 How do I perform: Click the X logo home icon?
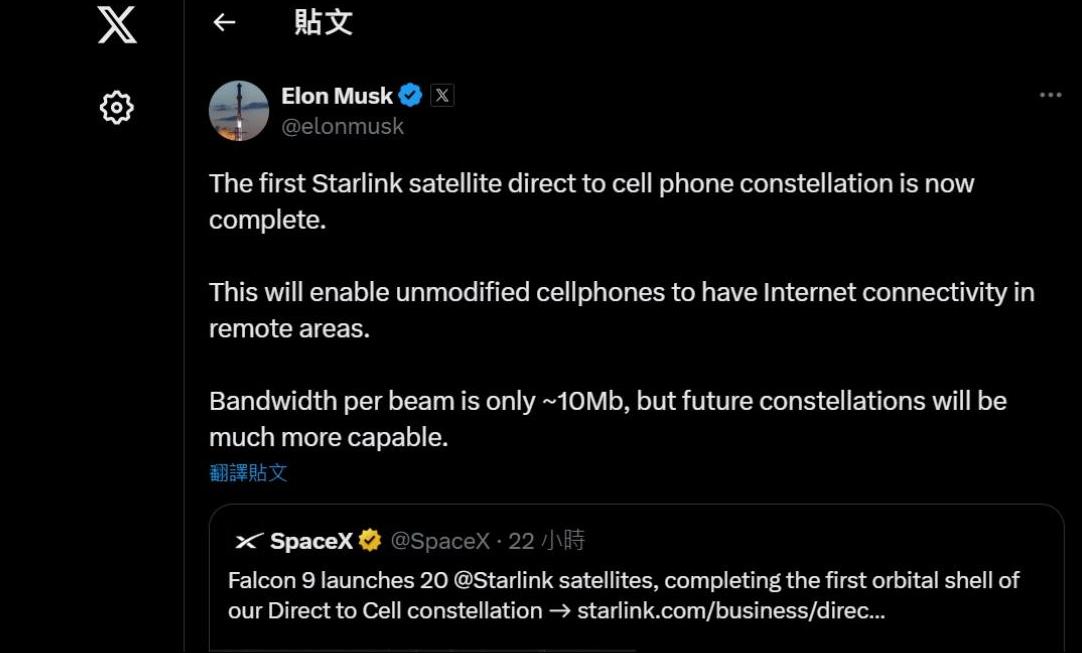coord(117,25)
